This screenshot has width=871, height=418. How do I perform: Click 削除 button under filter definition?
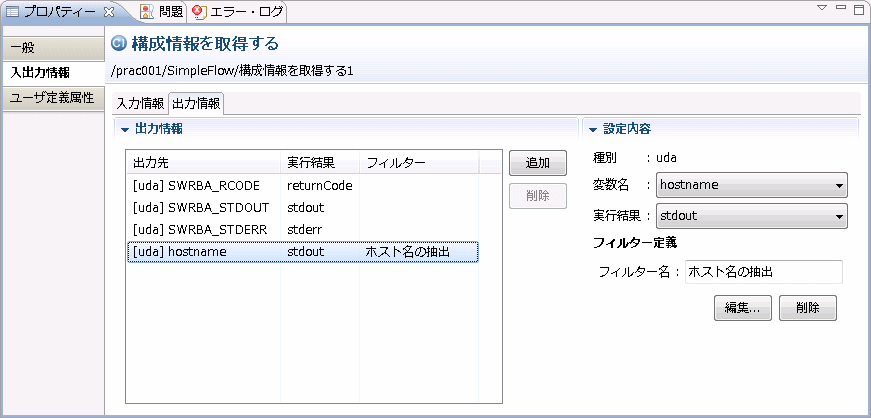pos(808,308)
